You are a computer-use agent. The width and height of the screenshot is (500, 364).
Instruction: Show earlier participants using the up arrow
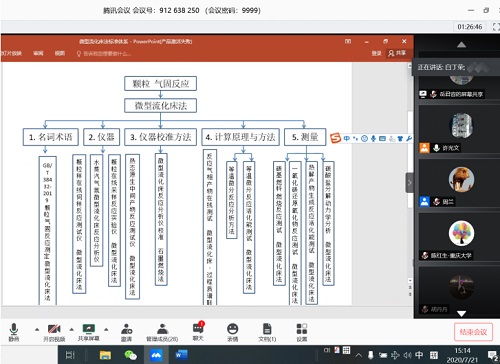tap(461, 45)
